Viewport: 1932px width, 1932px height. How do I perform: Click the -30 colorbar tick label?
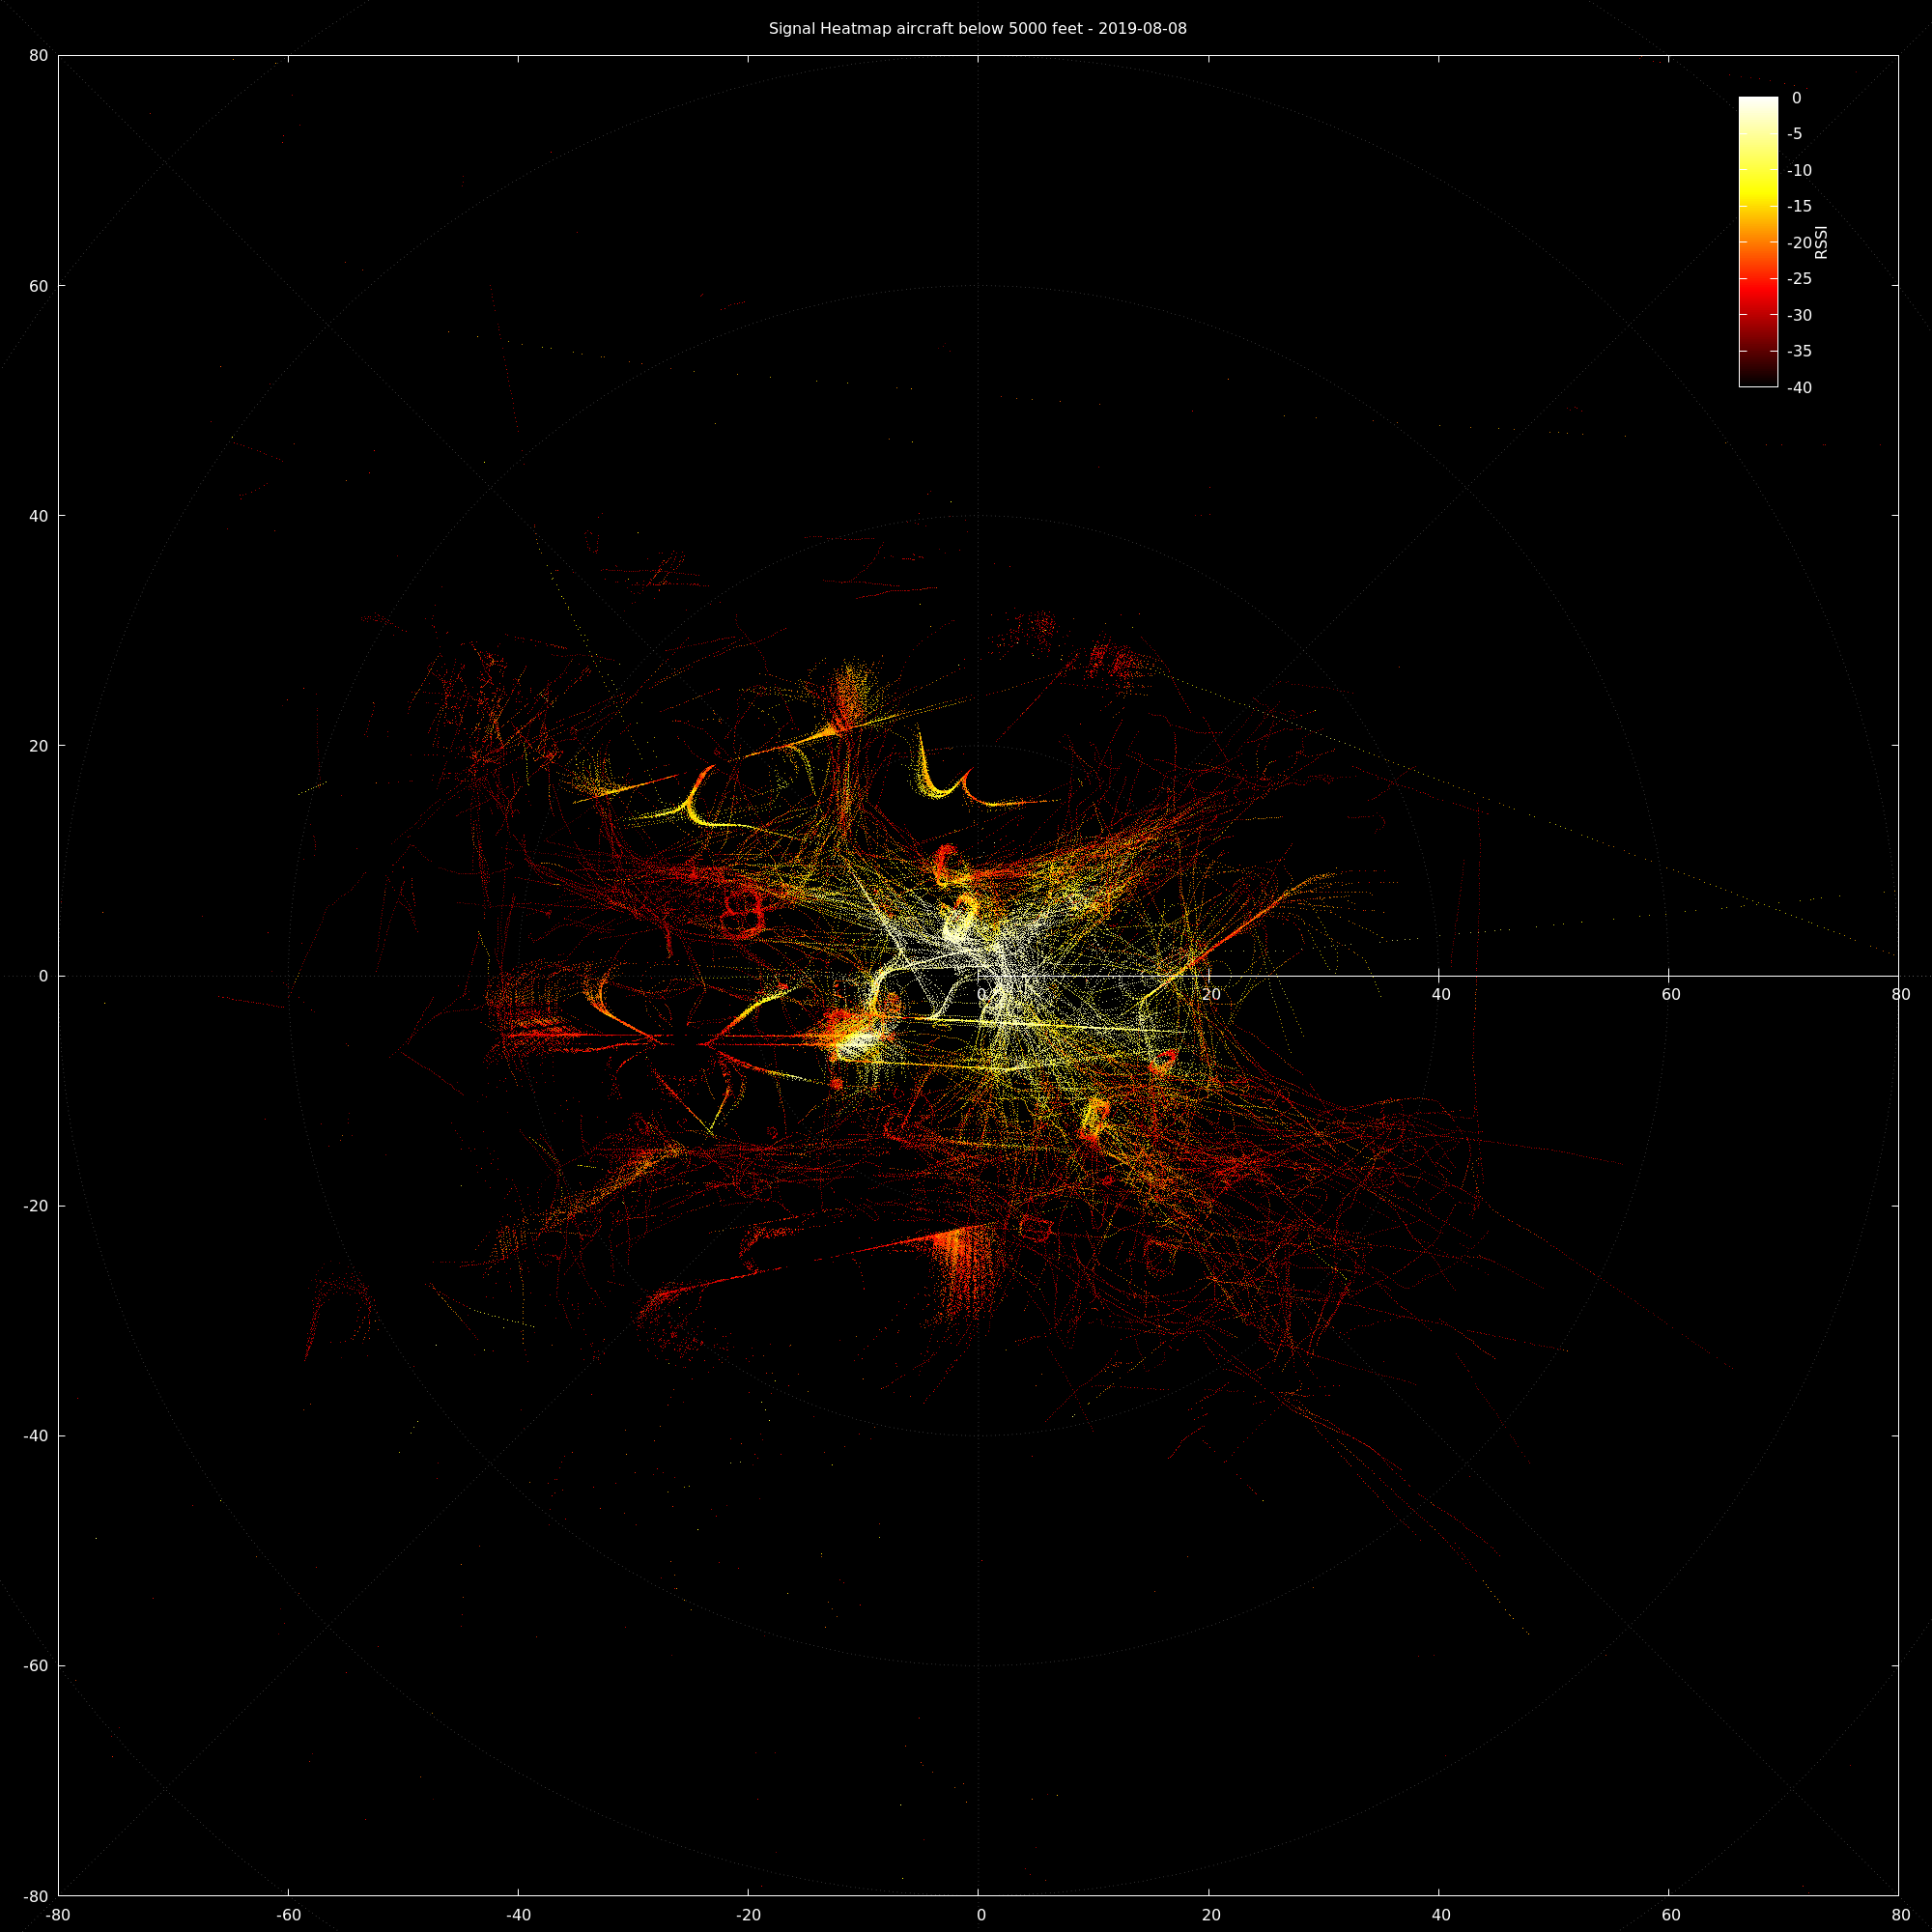(1799, 316)
